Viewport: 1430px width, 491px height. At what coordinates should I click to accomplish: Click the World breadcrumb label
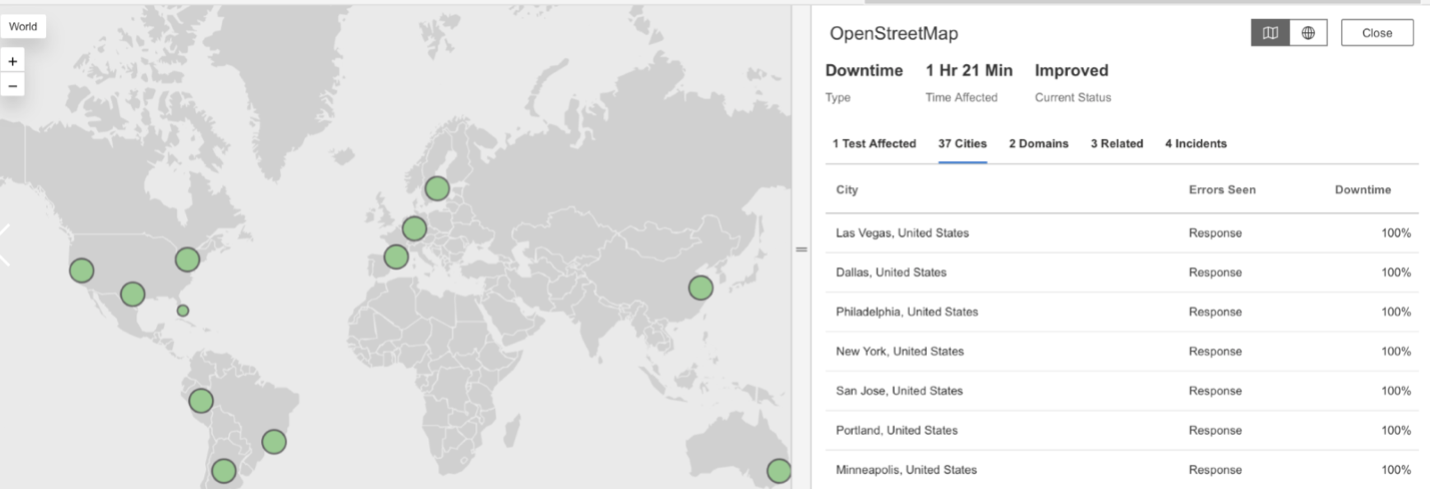pos(23,27)
